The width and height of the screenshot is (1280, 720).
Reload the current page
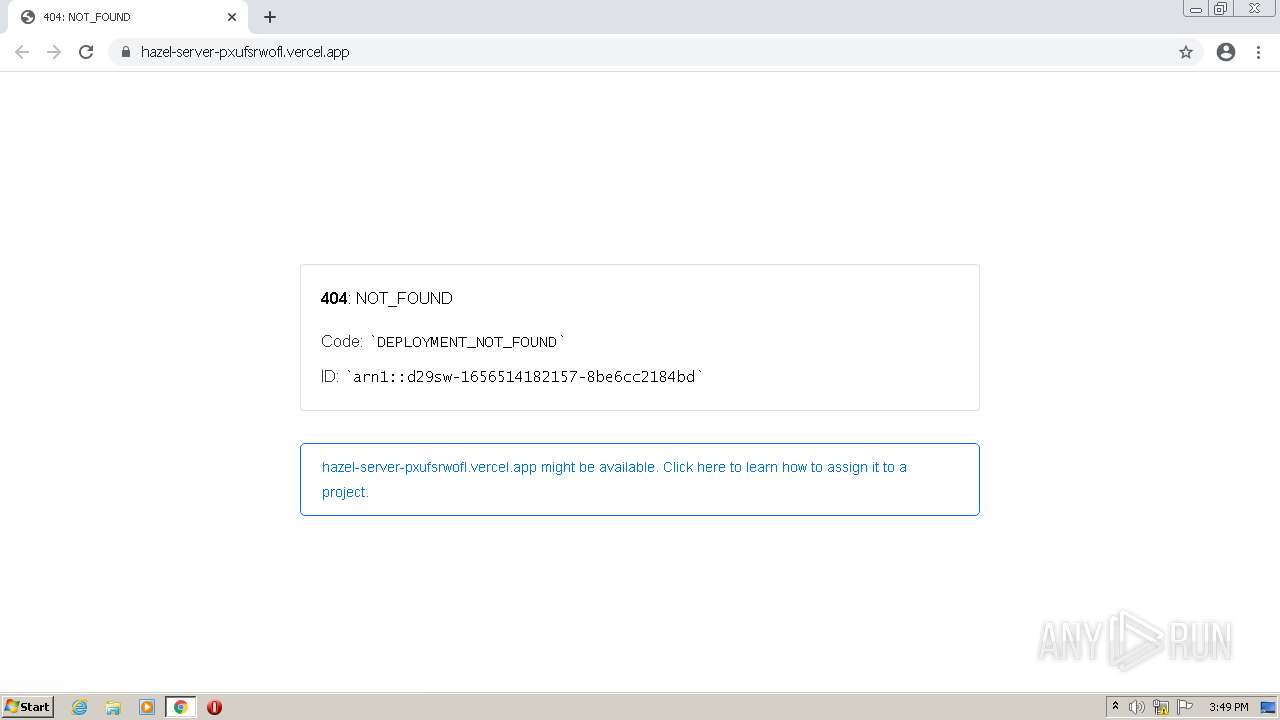[86, 52]
